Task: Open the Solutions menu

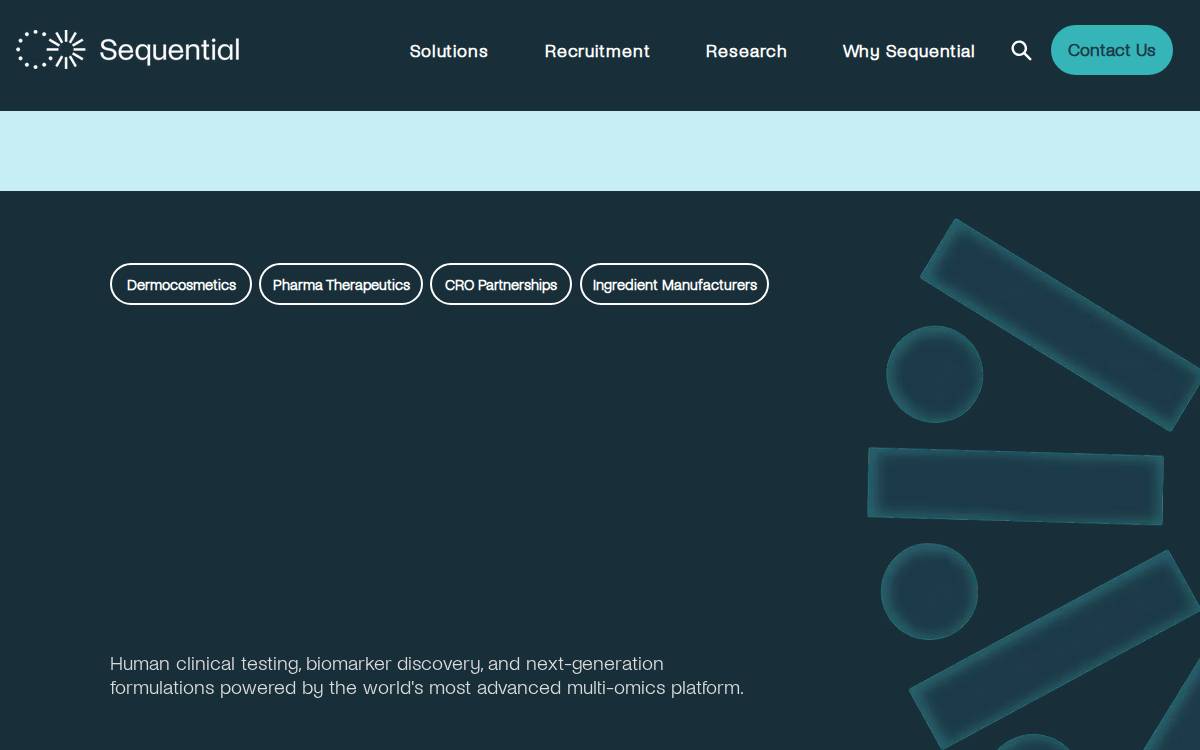Action: click(449, 51)
